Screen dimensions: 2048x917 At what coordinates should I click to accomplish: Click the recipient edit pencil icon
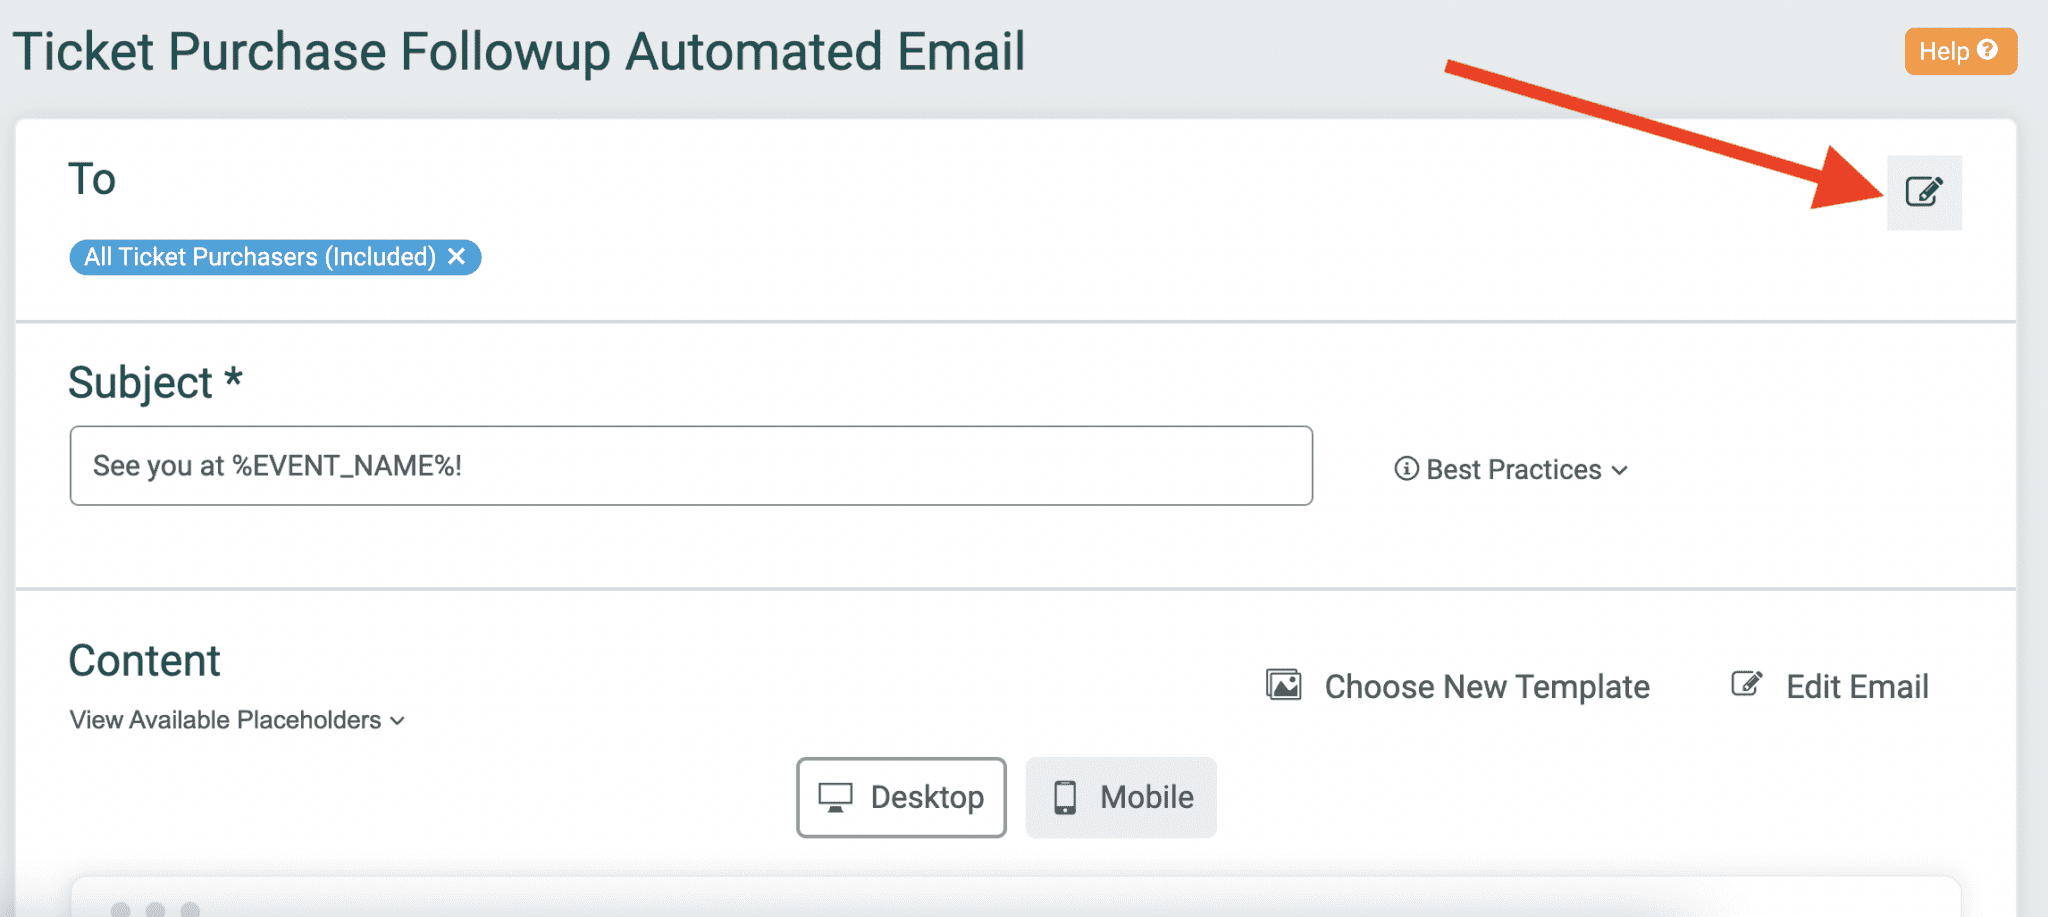click(1923, 191)
